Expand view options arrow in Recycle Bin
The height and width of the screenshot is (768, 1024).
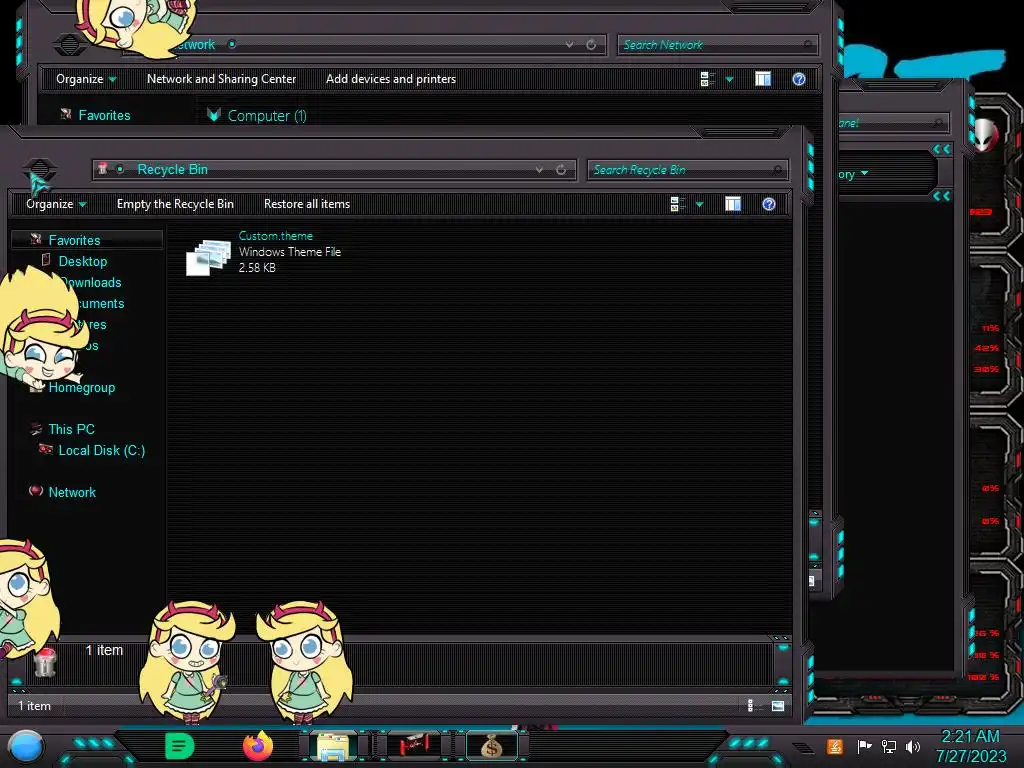coord(699,204)
